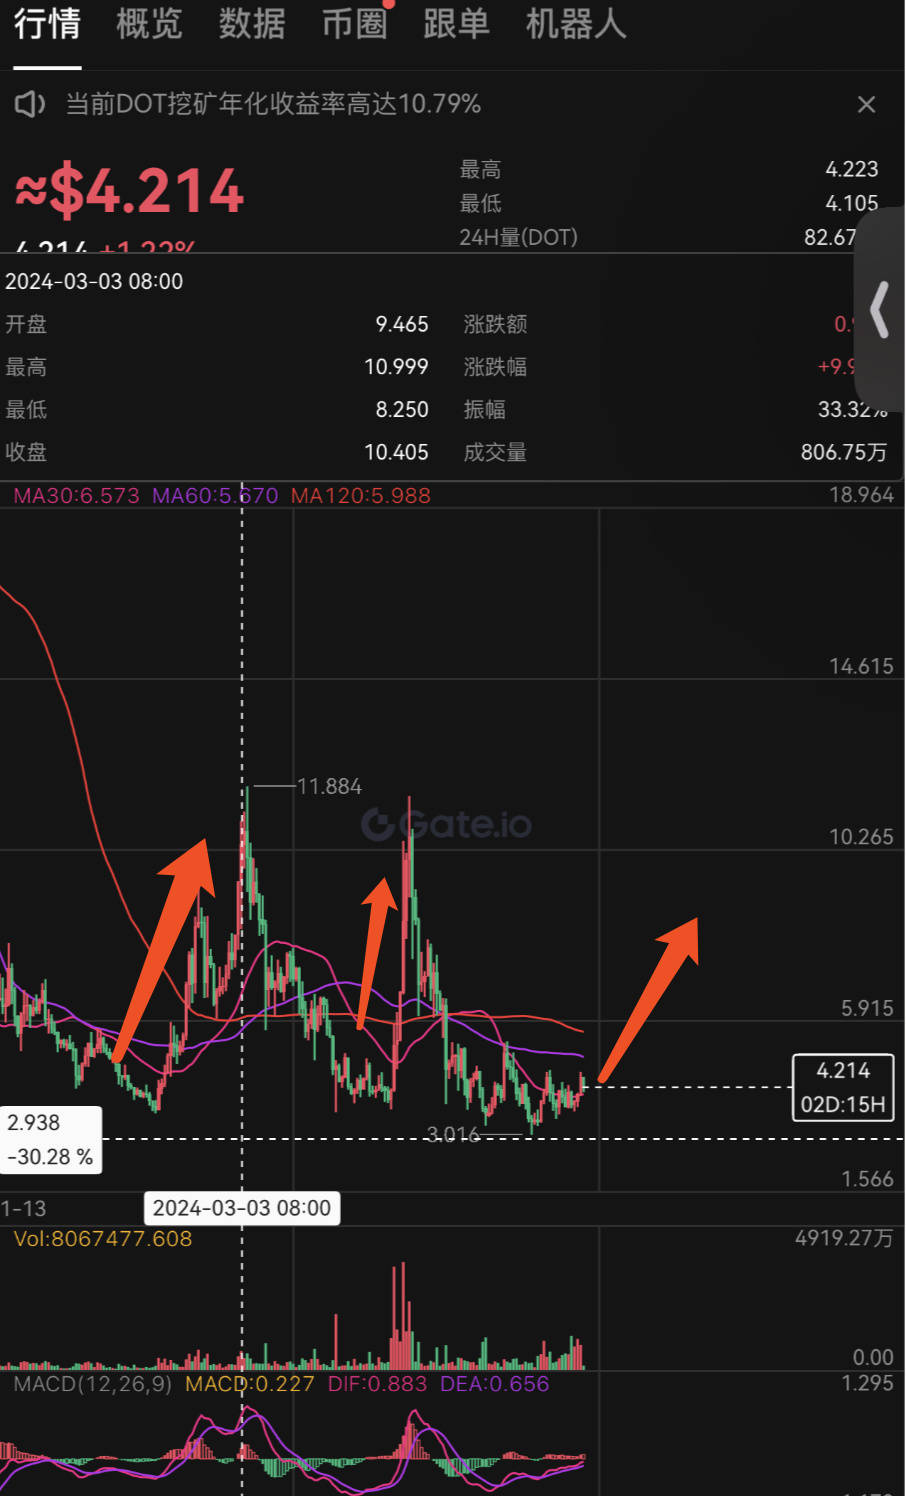Collapse the right-edge chevron panel arrow
The width and height of the screenshot is (906, 1496).
(x=879, y=311)
